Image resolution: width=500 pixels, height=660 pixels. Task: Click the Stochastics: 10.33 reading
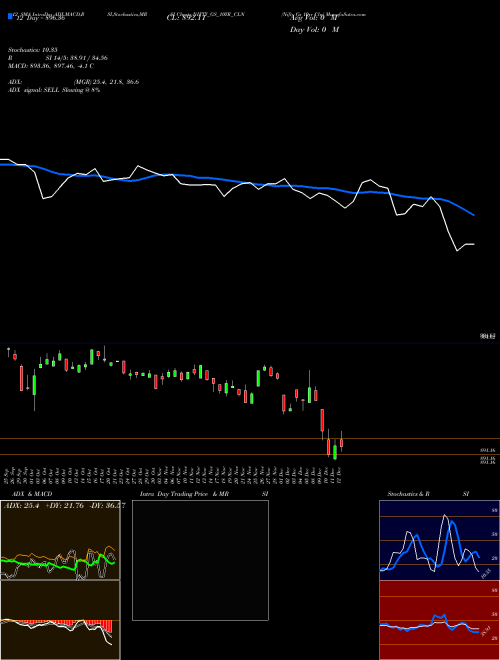[32, 50]
